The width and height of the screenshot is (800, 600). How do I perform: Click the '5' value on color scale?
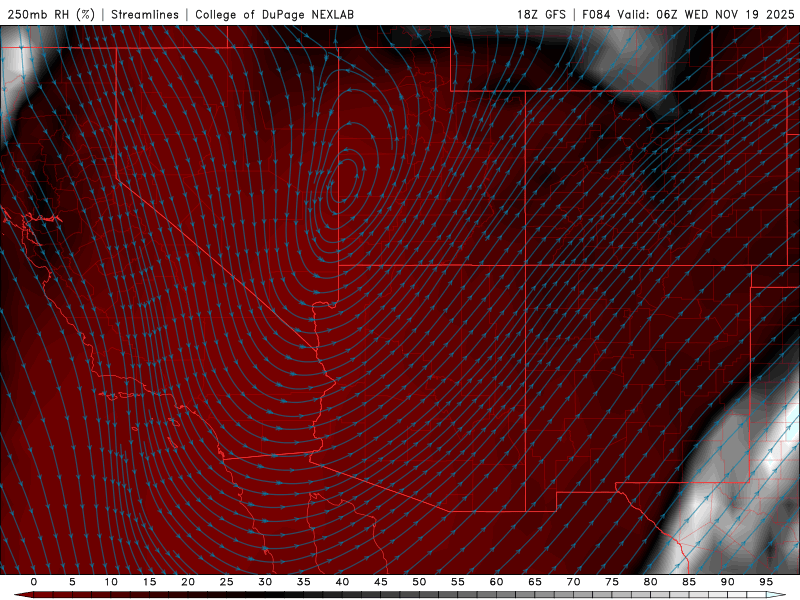(x=72, y=582)
